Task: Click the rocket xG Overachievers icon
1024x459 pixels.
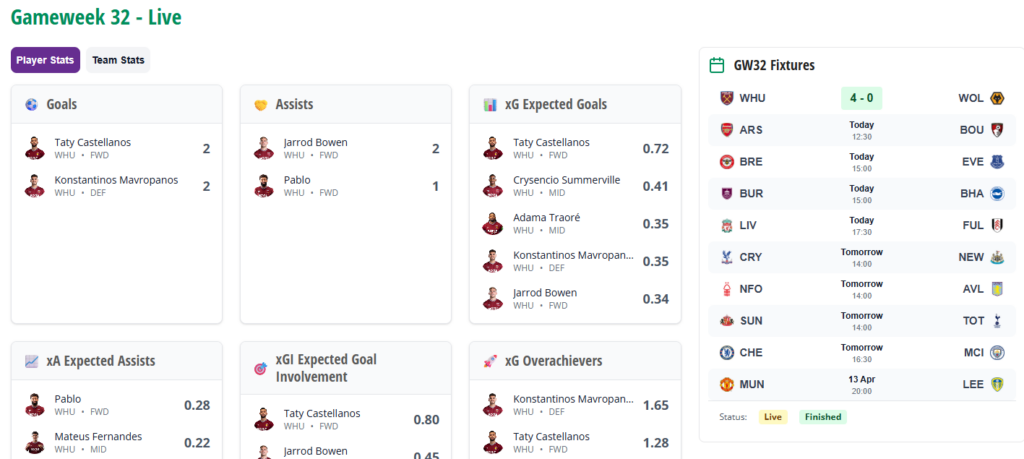Action: click(490, 361)
